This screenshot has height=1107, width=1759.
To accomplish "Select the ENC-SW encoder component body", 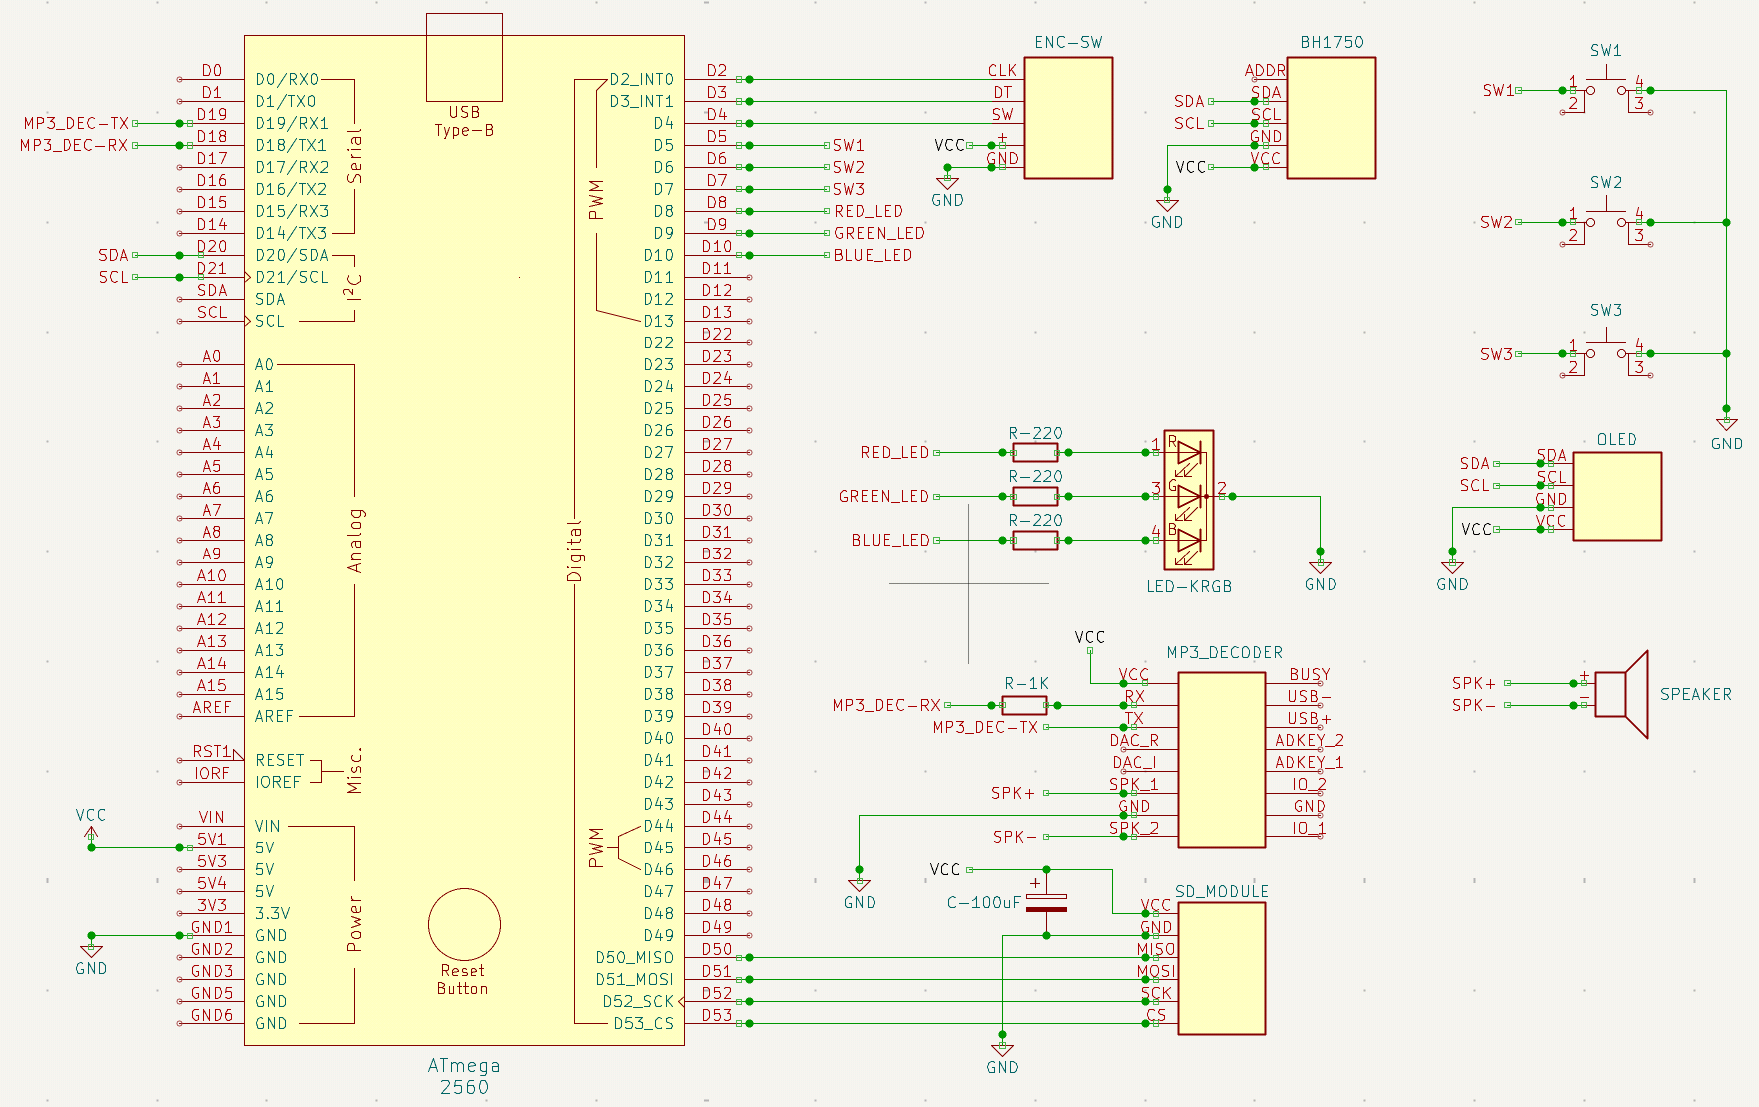I will click(1068, 118).
